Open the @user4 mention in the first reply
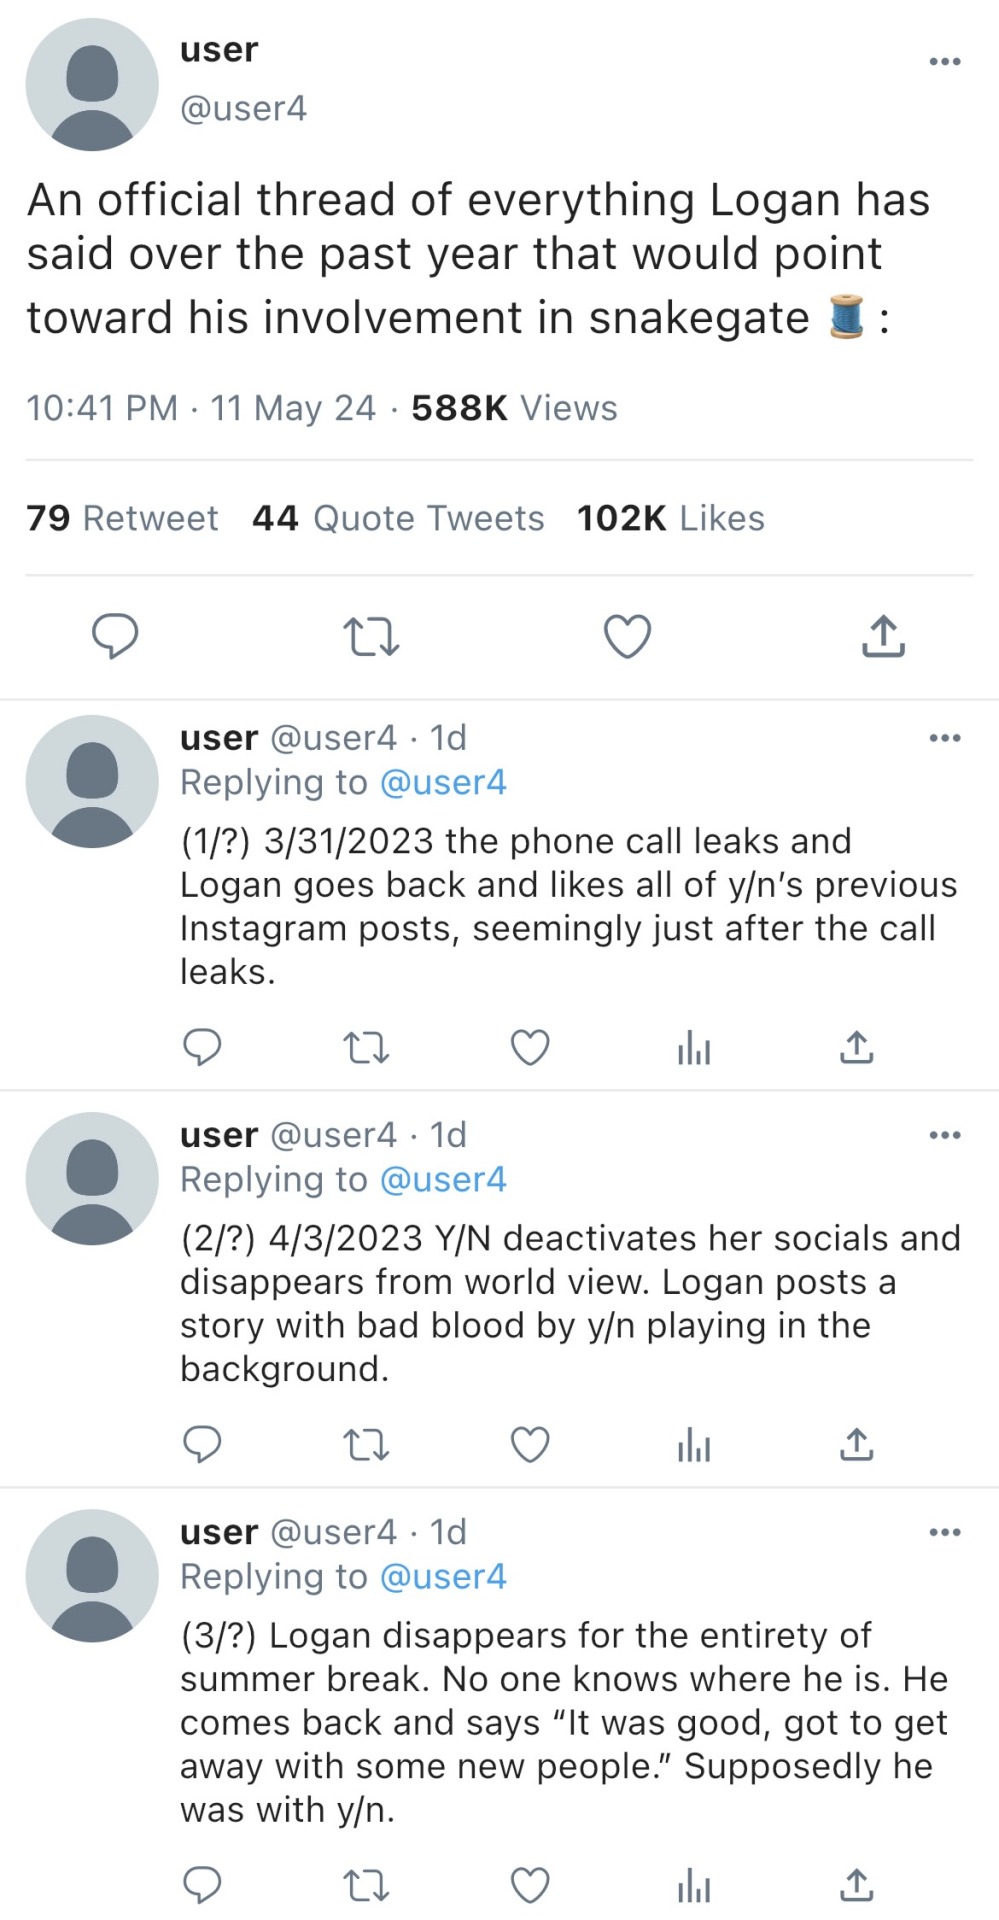This screenshot has height=1920, width=999. (x=443, y=782)
